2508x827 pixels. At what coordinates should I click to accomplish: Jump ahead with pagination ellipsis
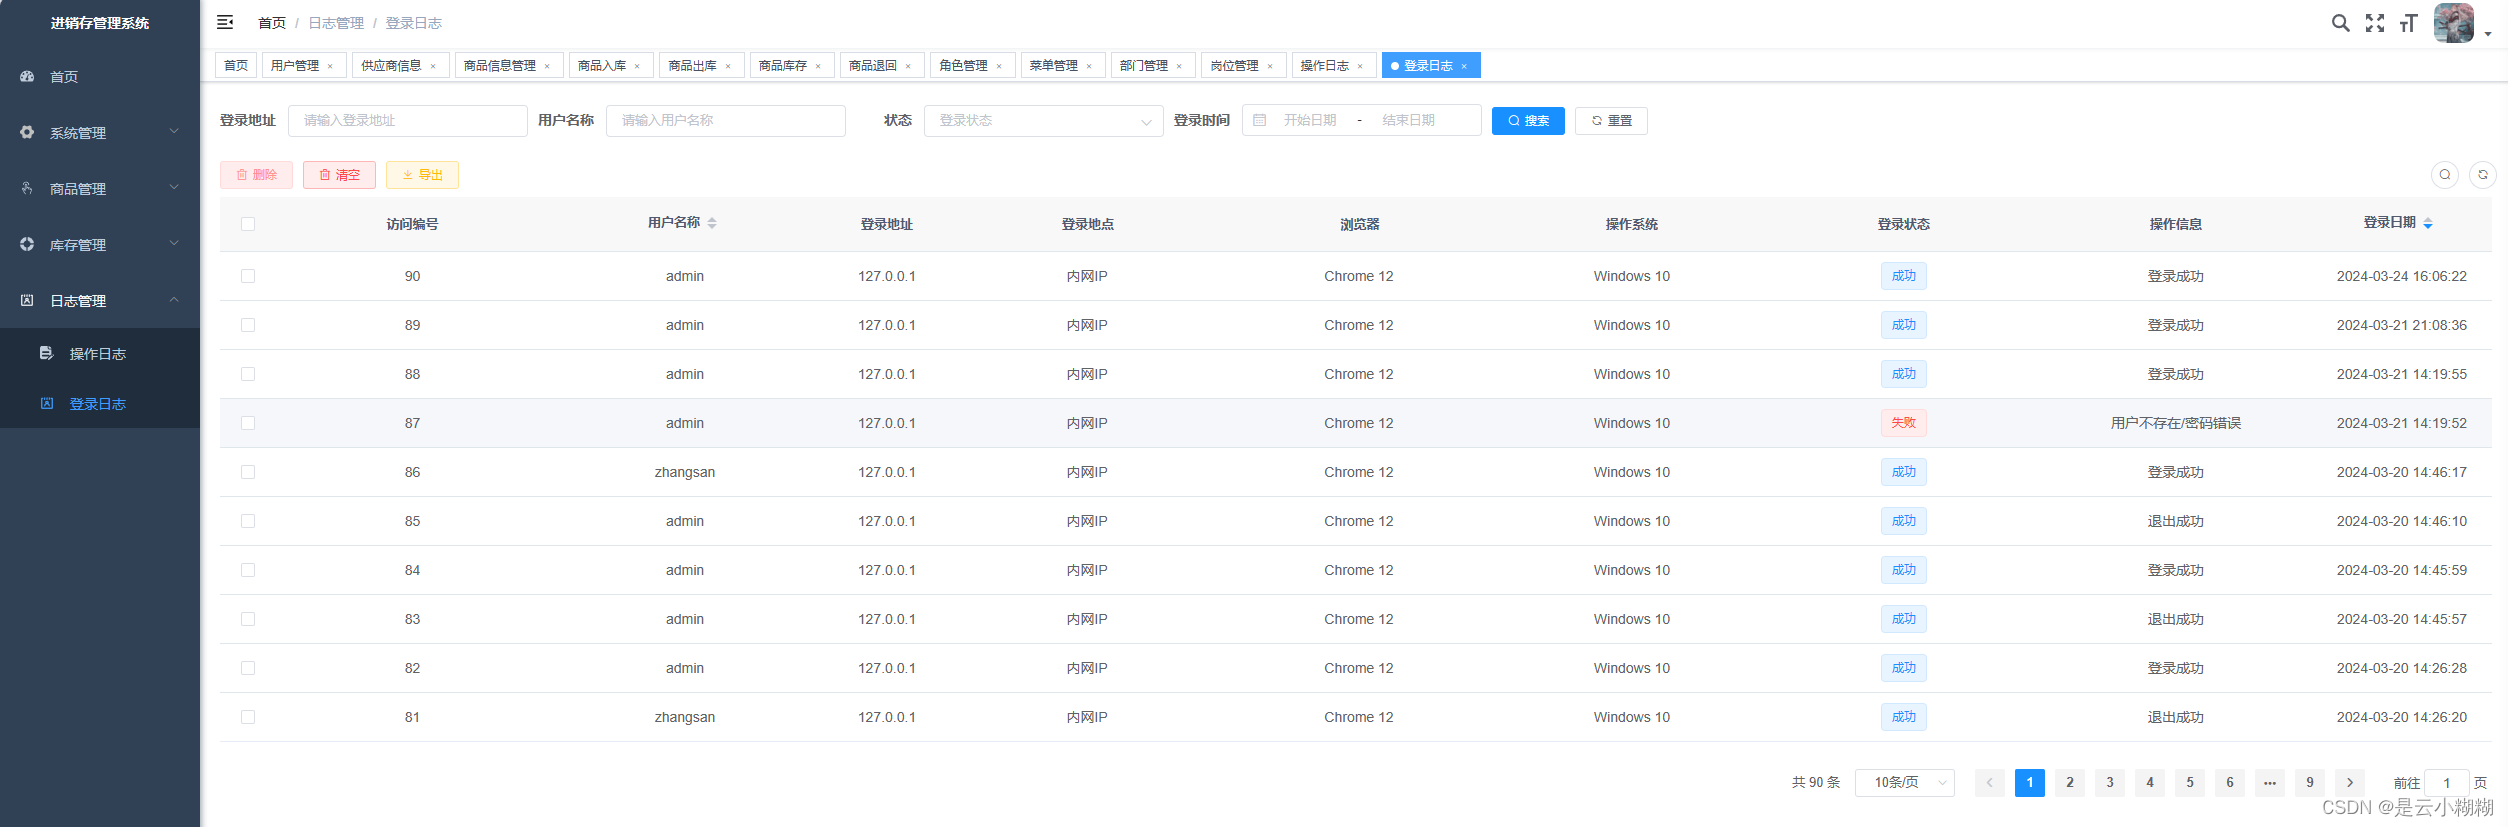[x=2270, y=782]
